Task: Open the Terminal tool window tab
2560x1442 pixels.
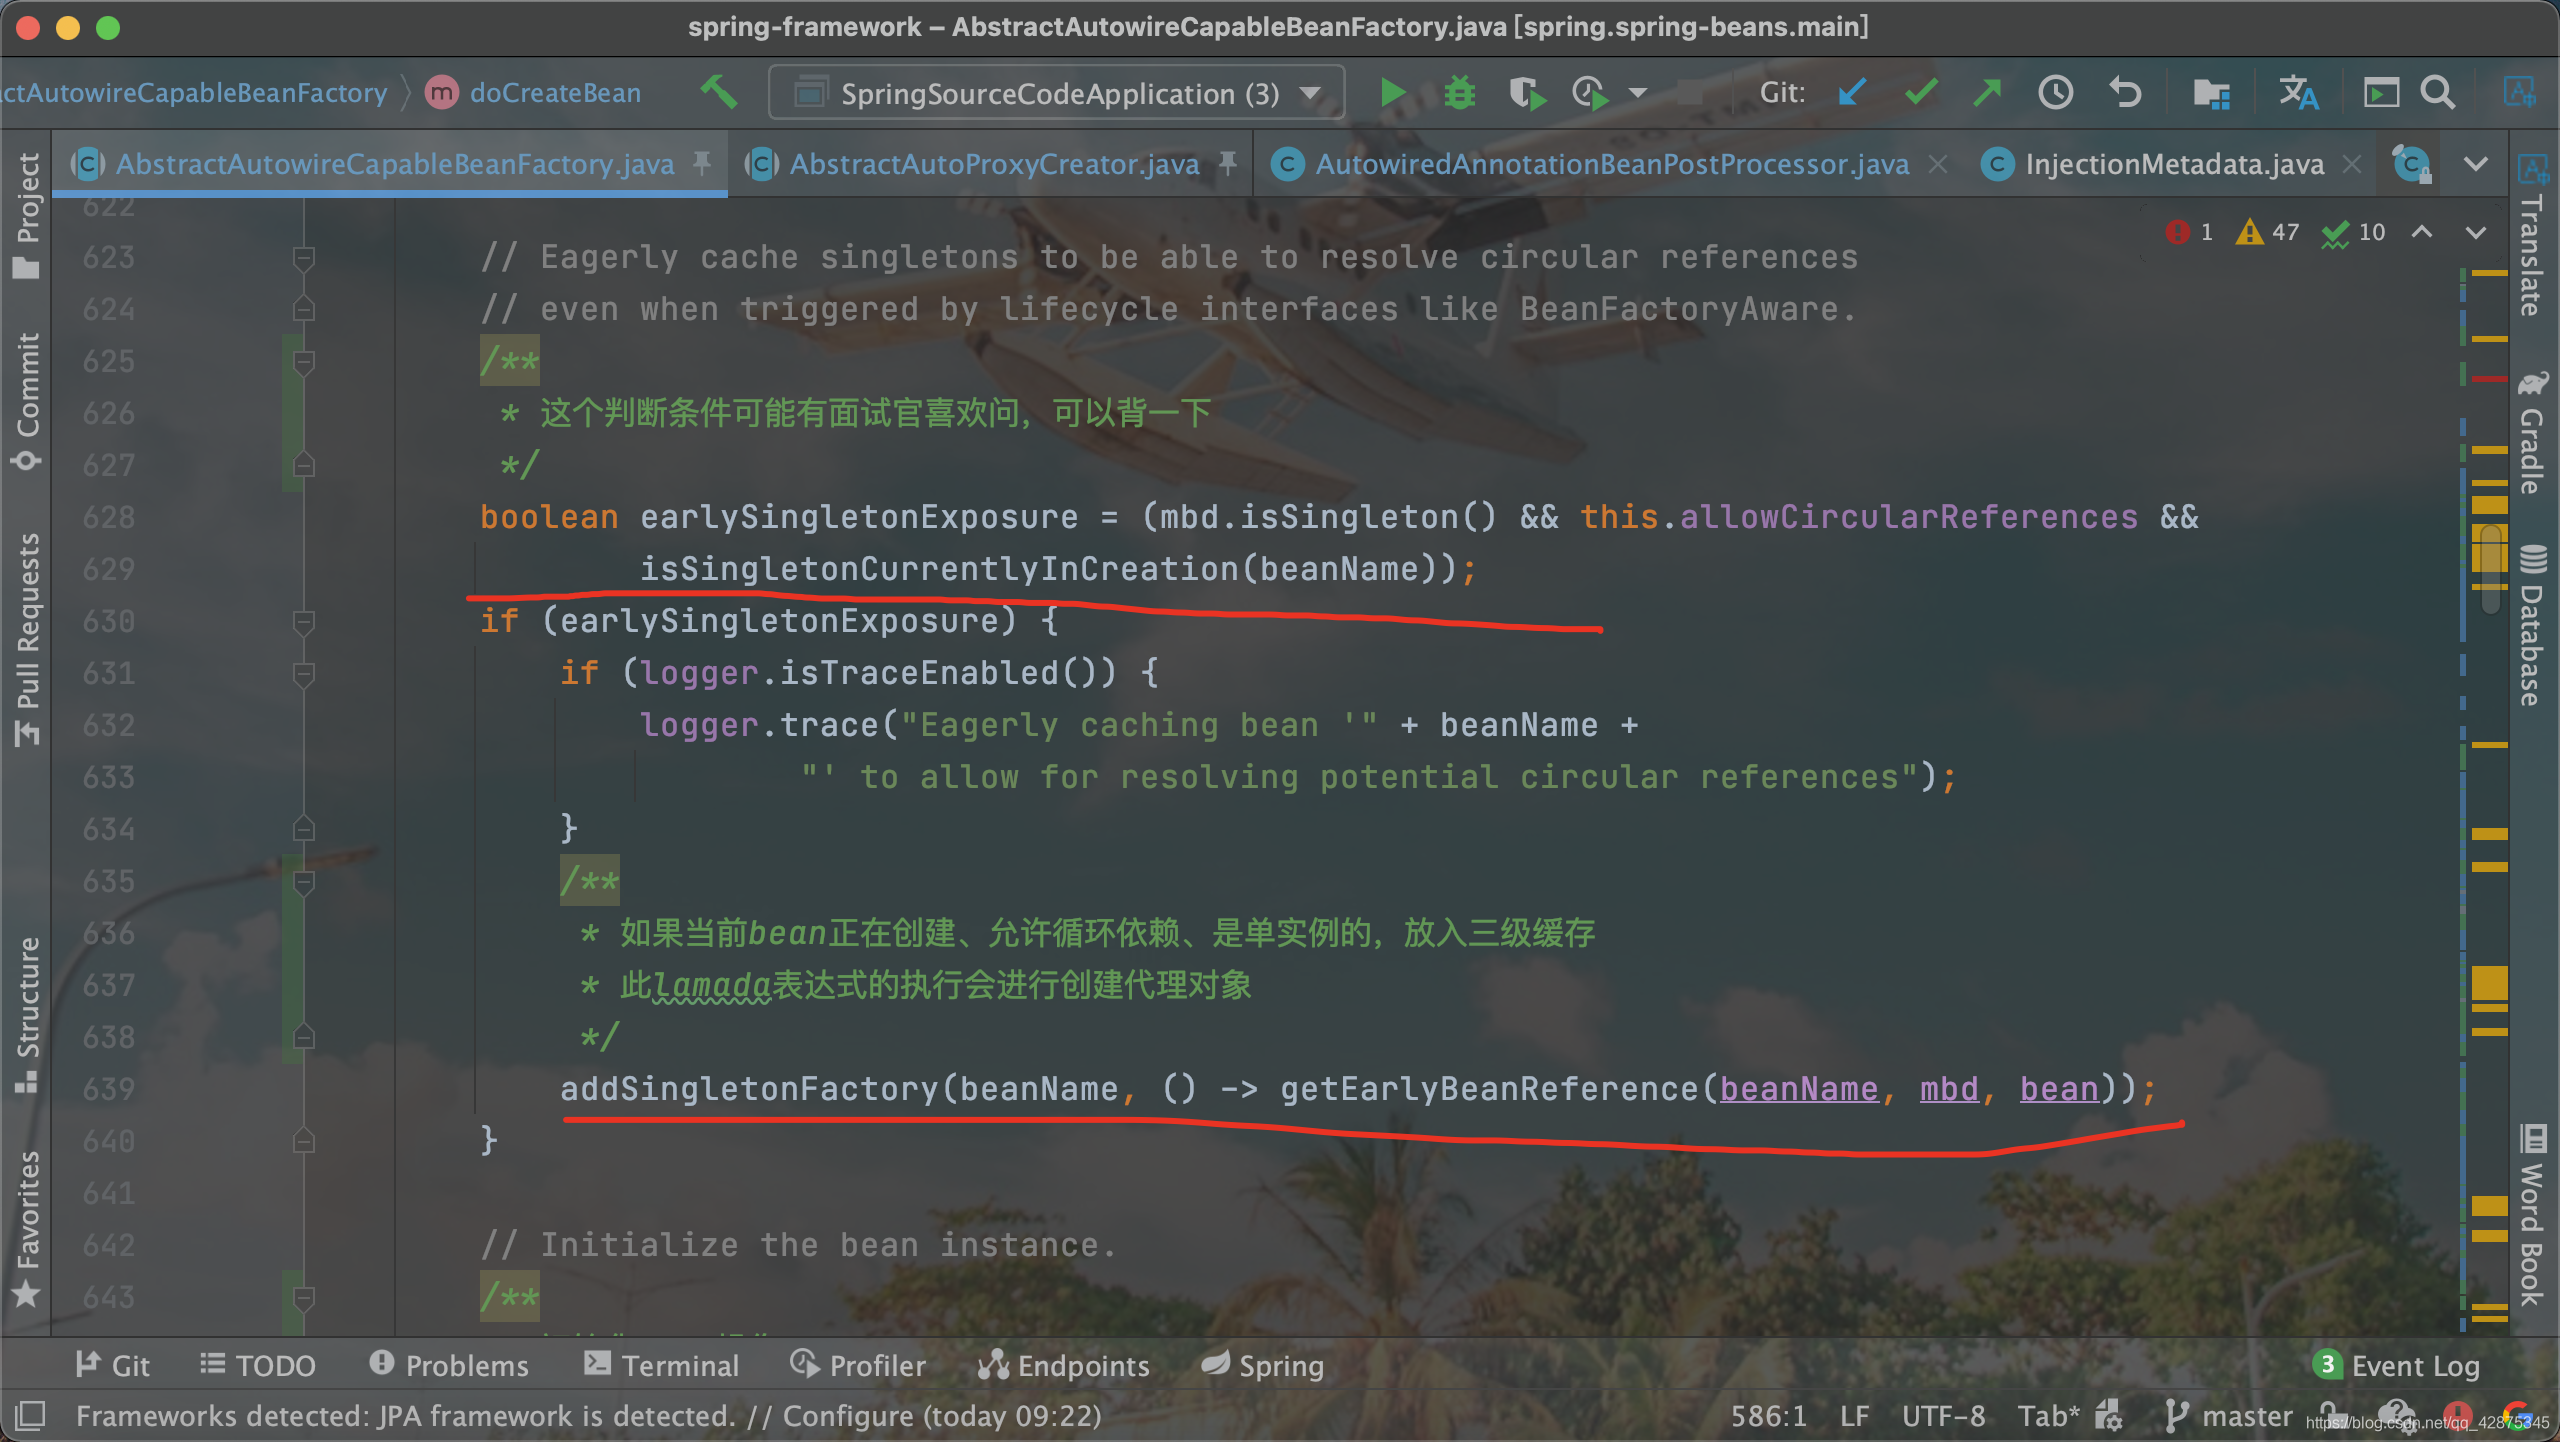Action: click(662, 1365)
